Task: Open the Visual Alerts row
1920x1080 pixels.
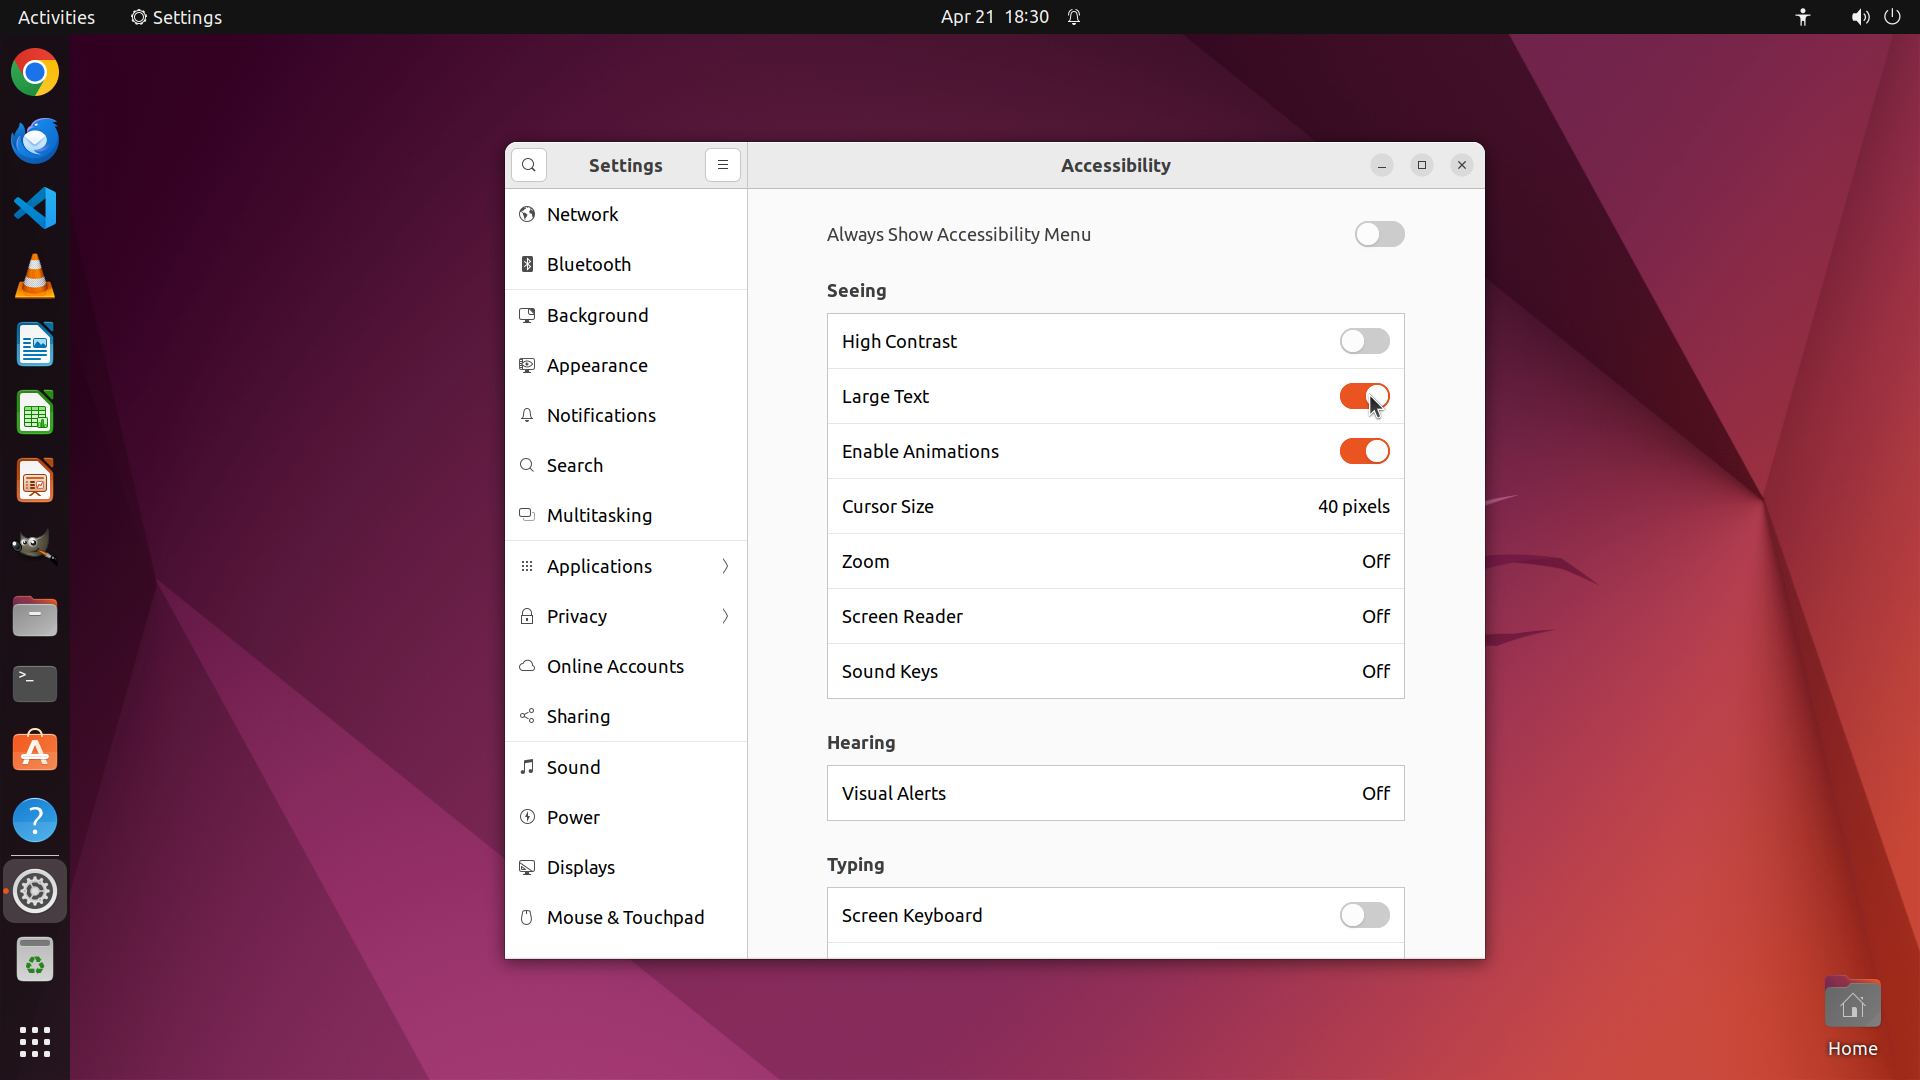Action: [1115, 793]
